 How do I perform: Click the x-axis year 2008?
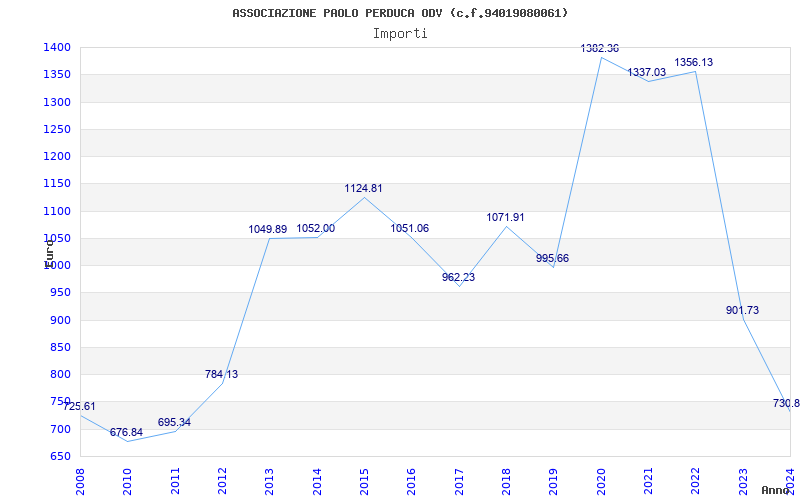click(x=80, y=481)
